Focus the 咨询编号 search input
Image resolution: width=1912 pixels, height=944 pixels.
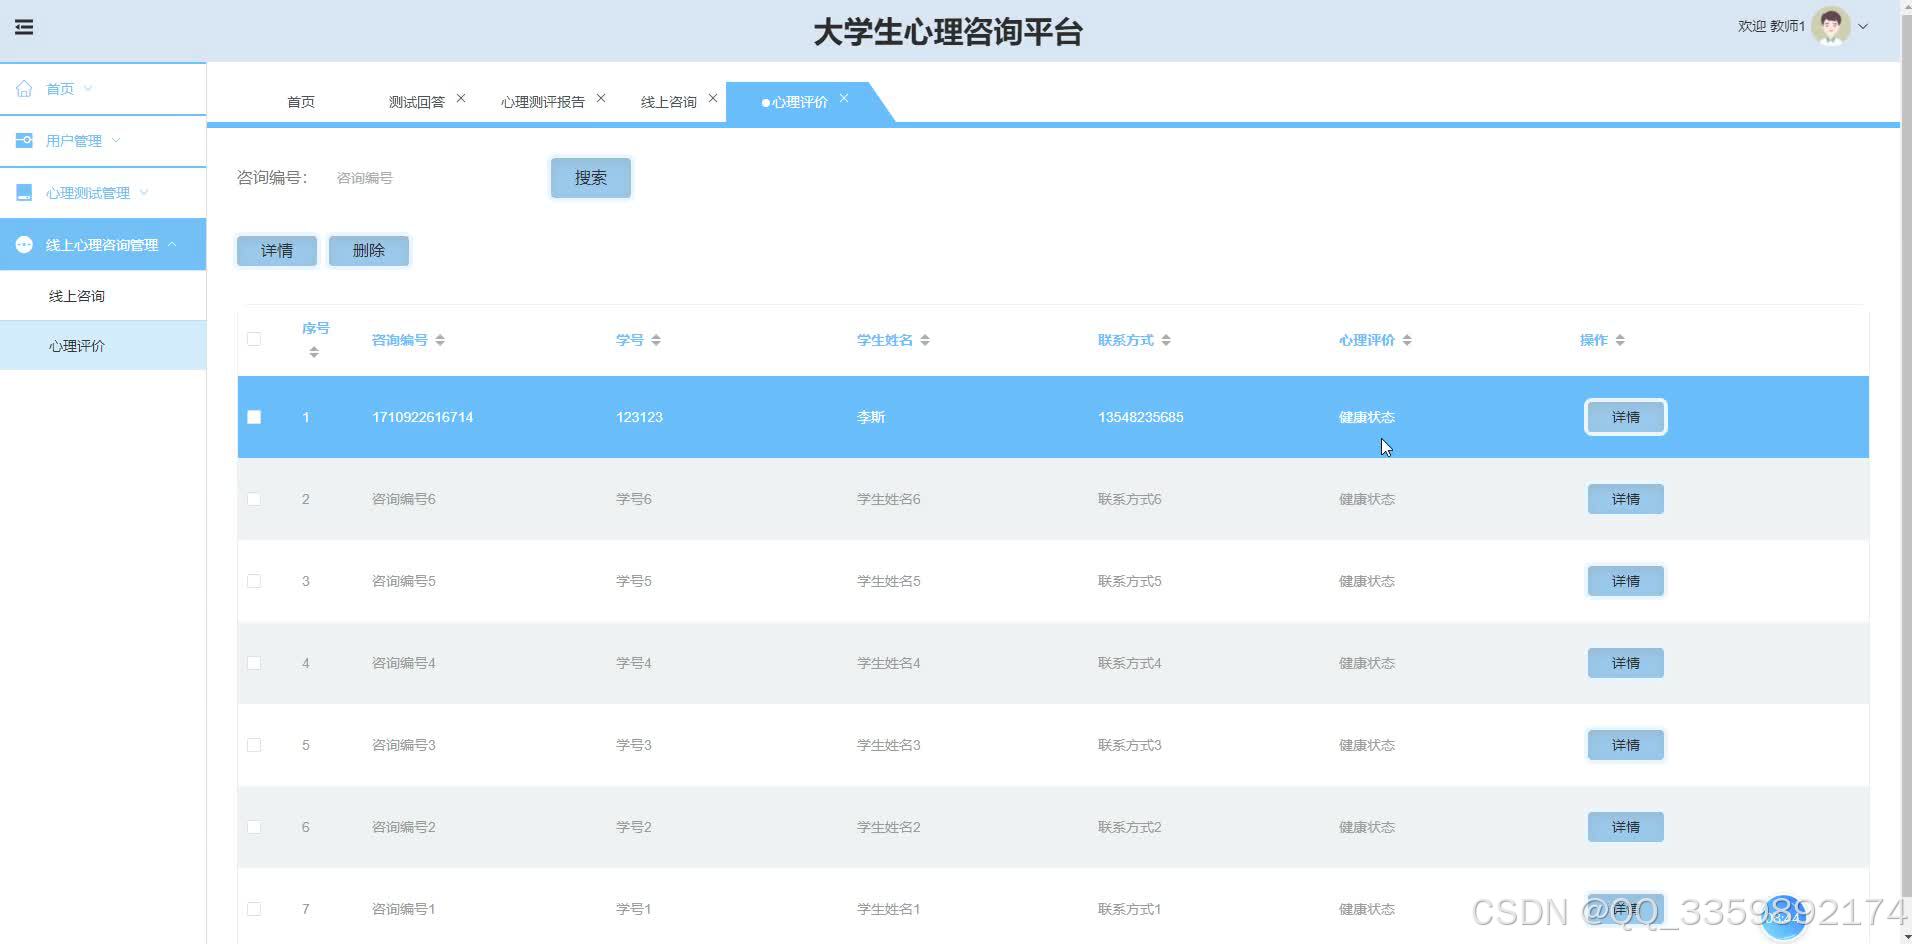[x=428, y=178]
